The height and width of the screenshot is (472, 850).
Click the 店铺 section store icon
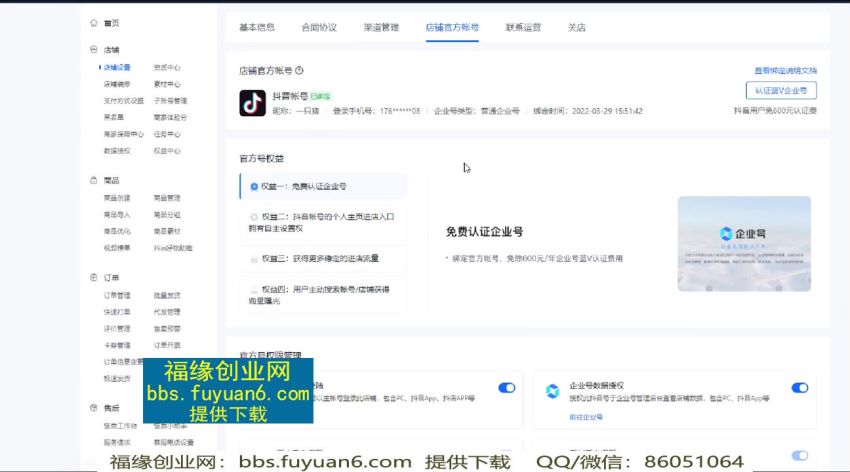(93, 49)
